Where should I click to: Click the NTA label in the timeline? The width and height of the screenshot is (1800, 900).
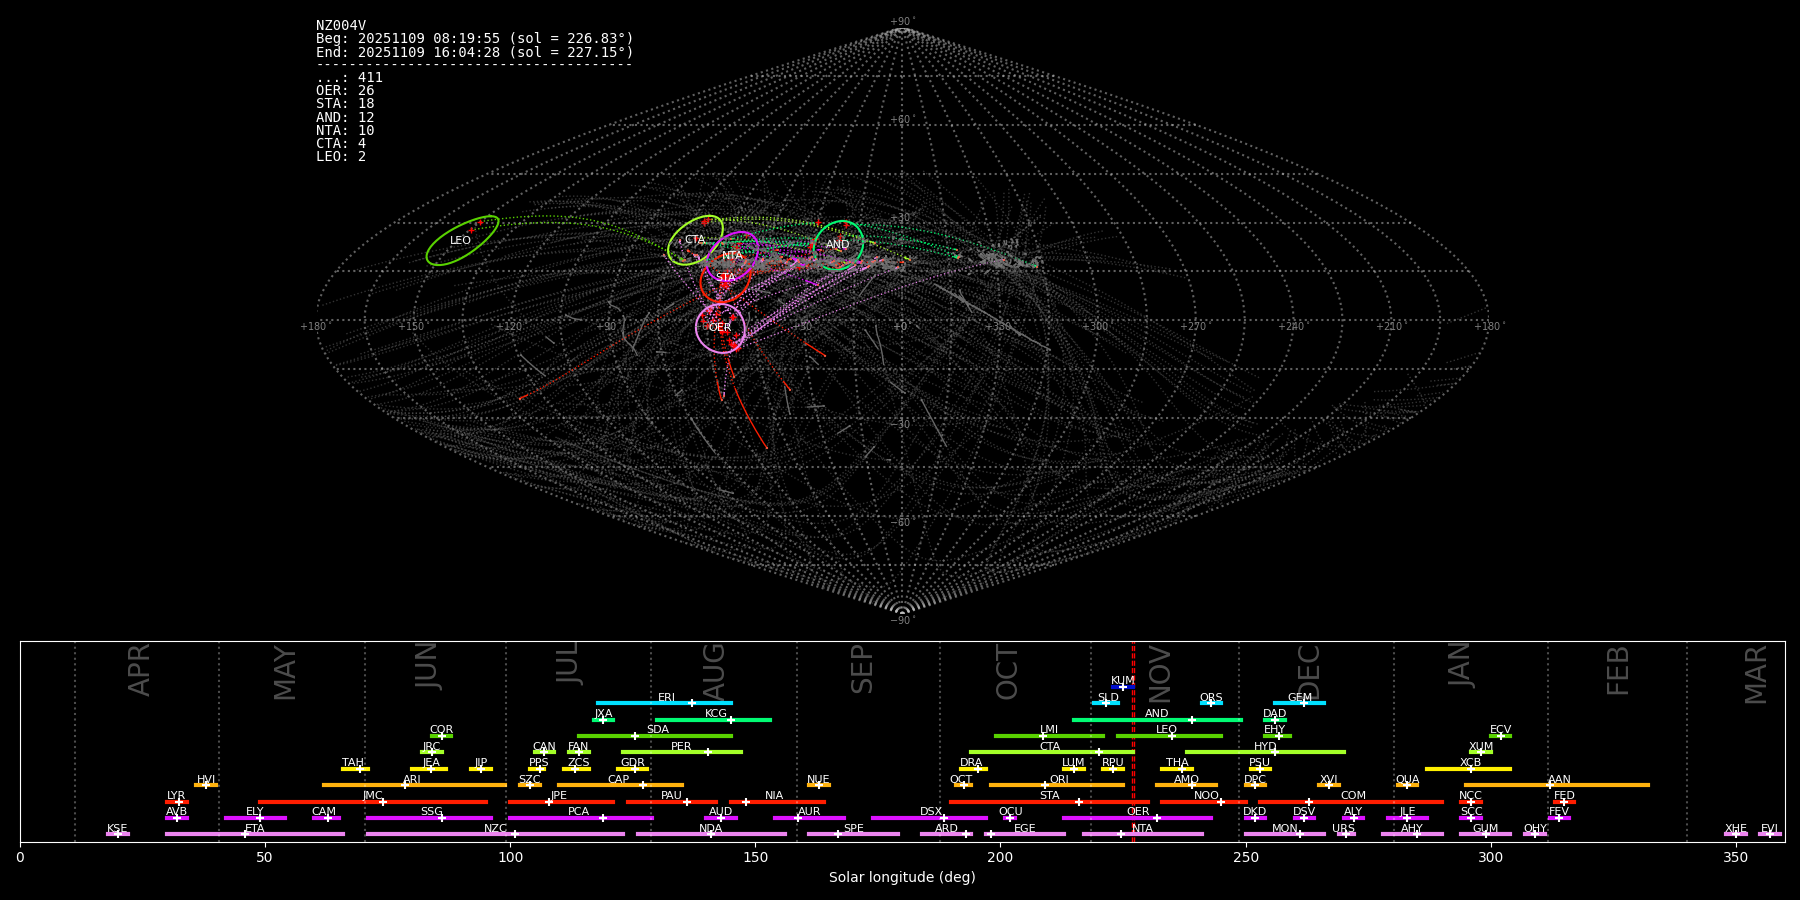tap(1142, 828)
